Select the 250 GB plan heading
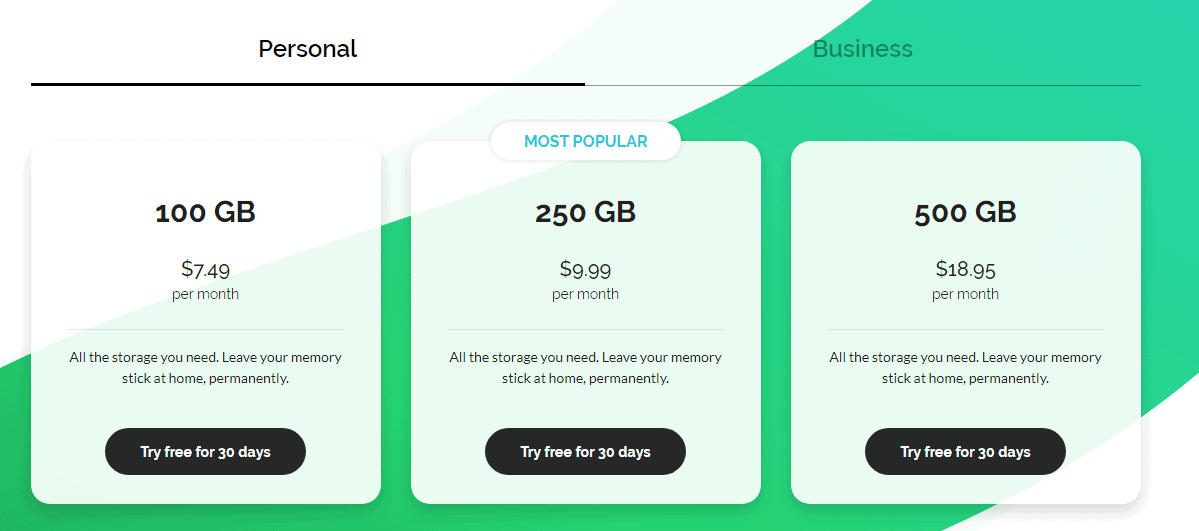 (585, 212)
